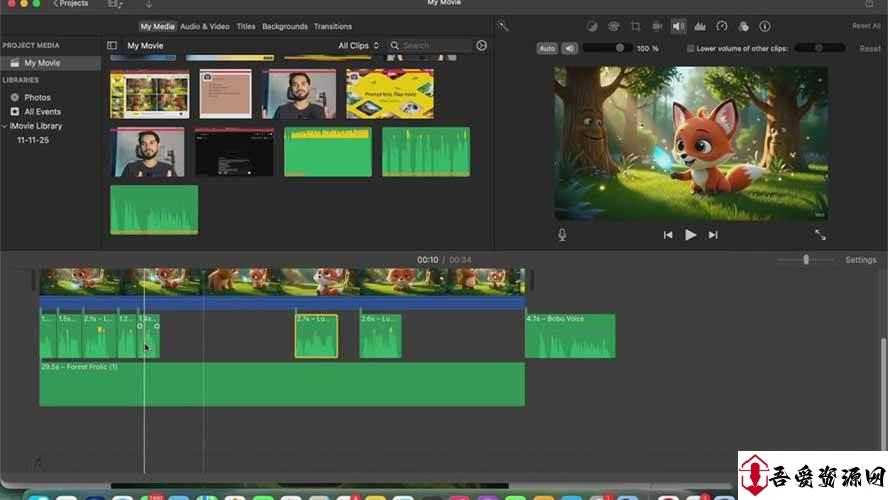Click the timeline zoom slider
888x500 pixels.
pos(806,260)
